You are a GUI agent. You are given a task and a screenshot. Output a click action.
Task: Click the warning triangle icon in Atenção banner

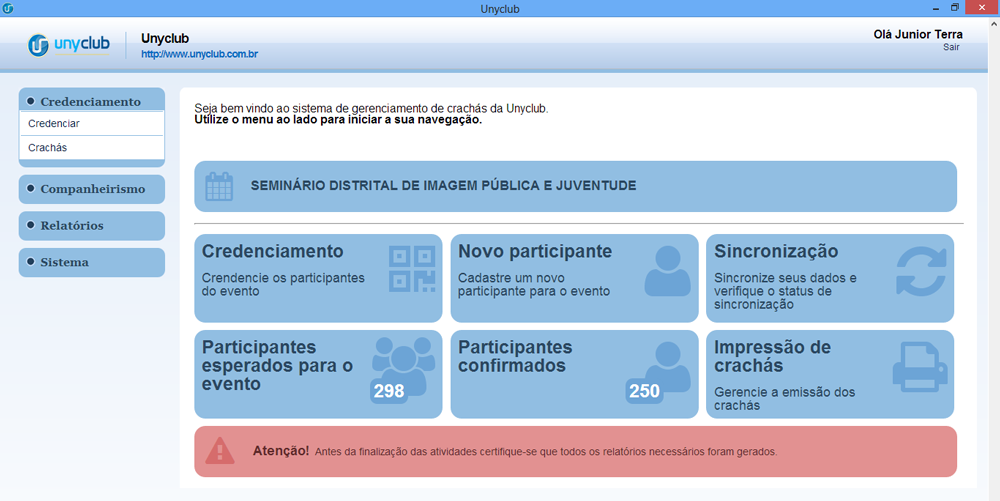tap(220, 451)
